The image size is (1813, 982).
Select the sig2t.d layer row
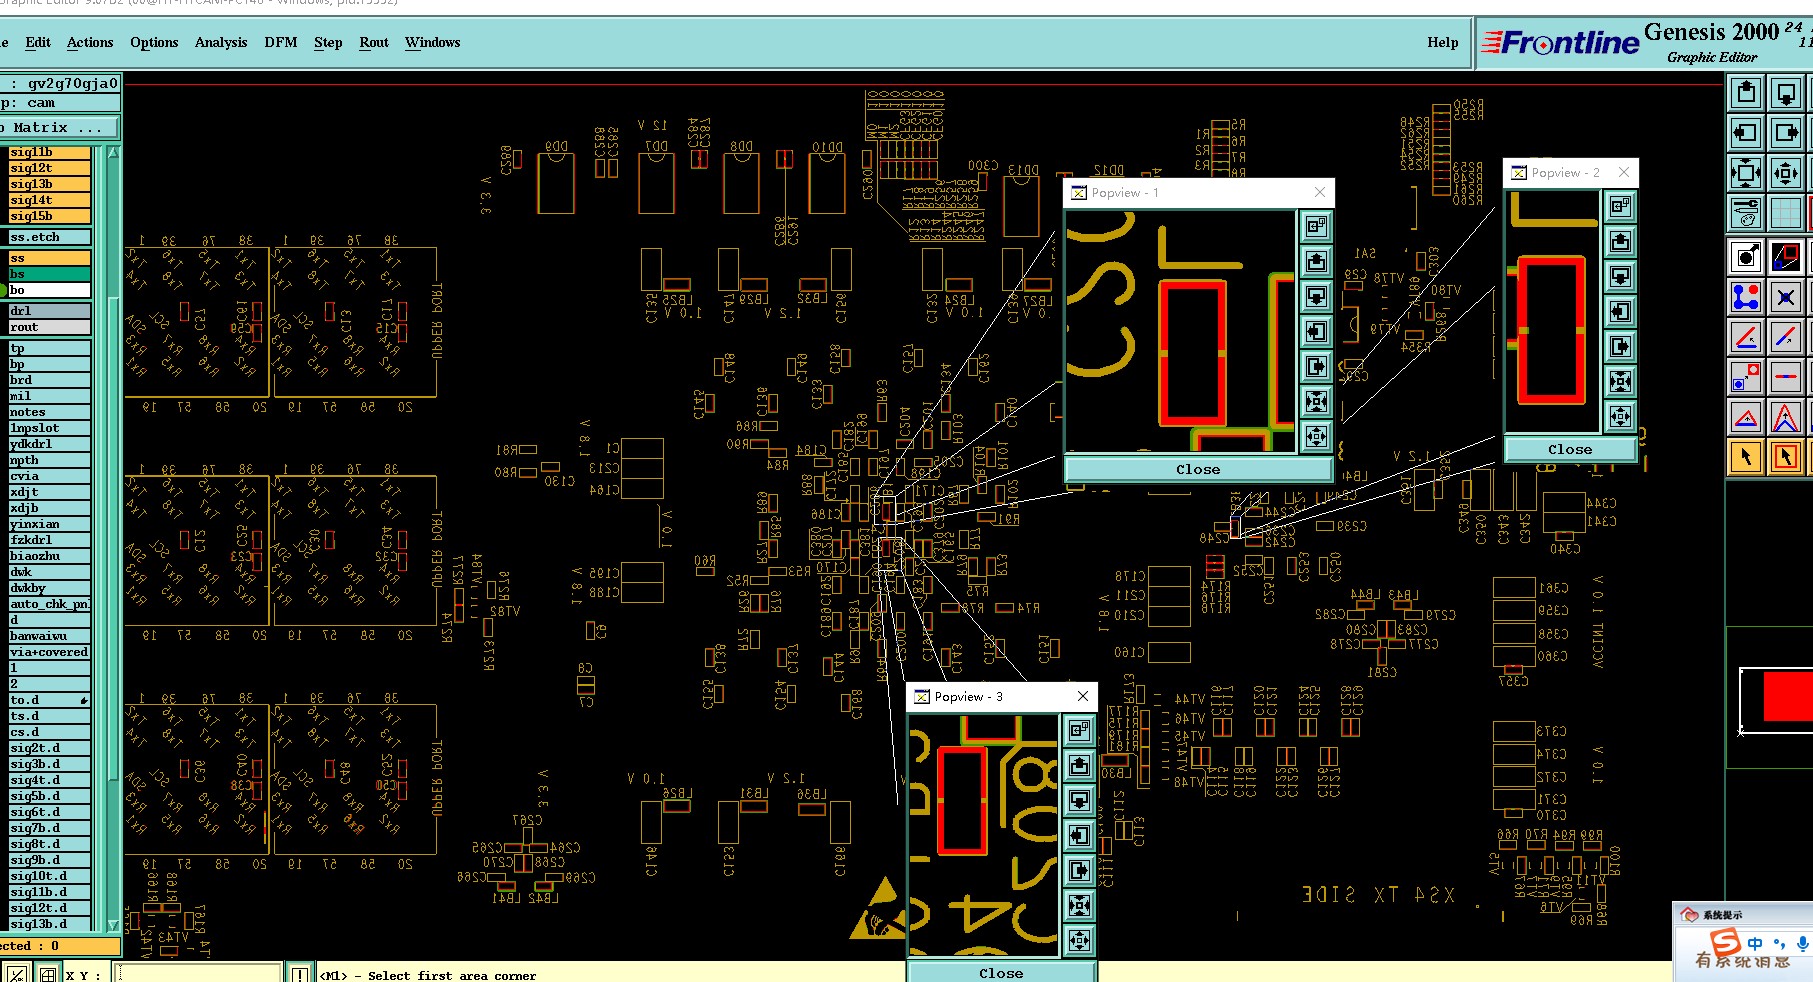(50, 748)
